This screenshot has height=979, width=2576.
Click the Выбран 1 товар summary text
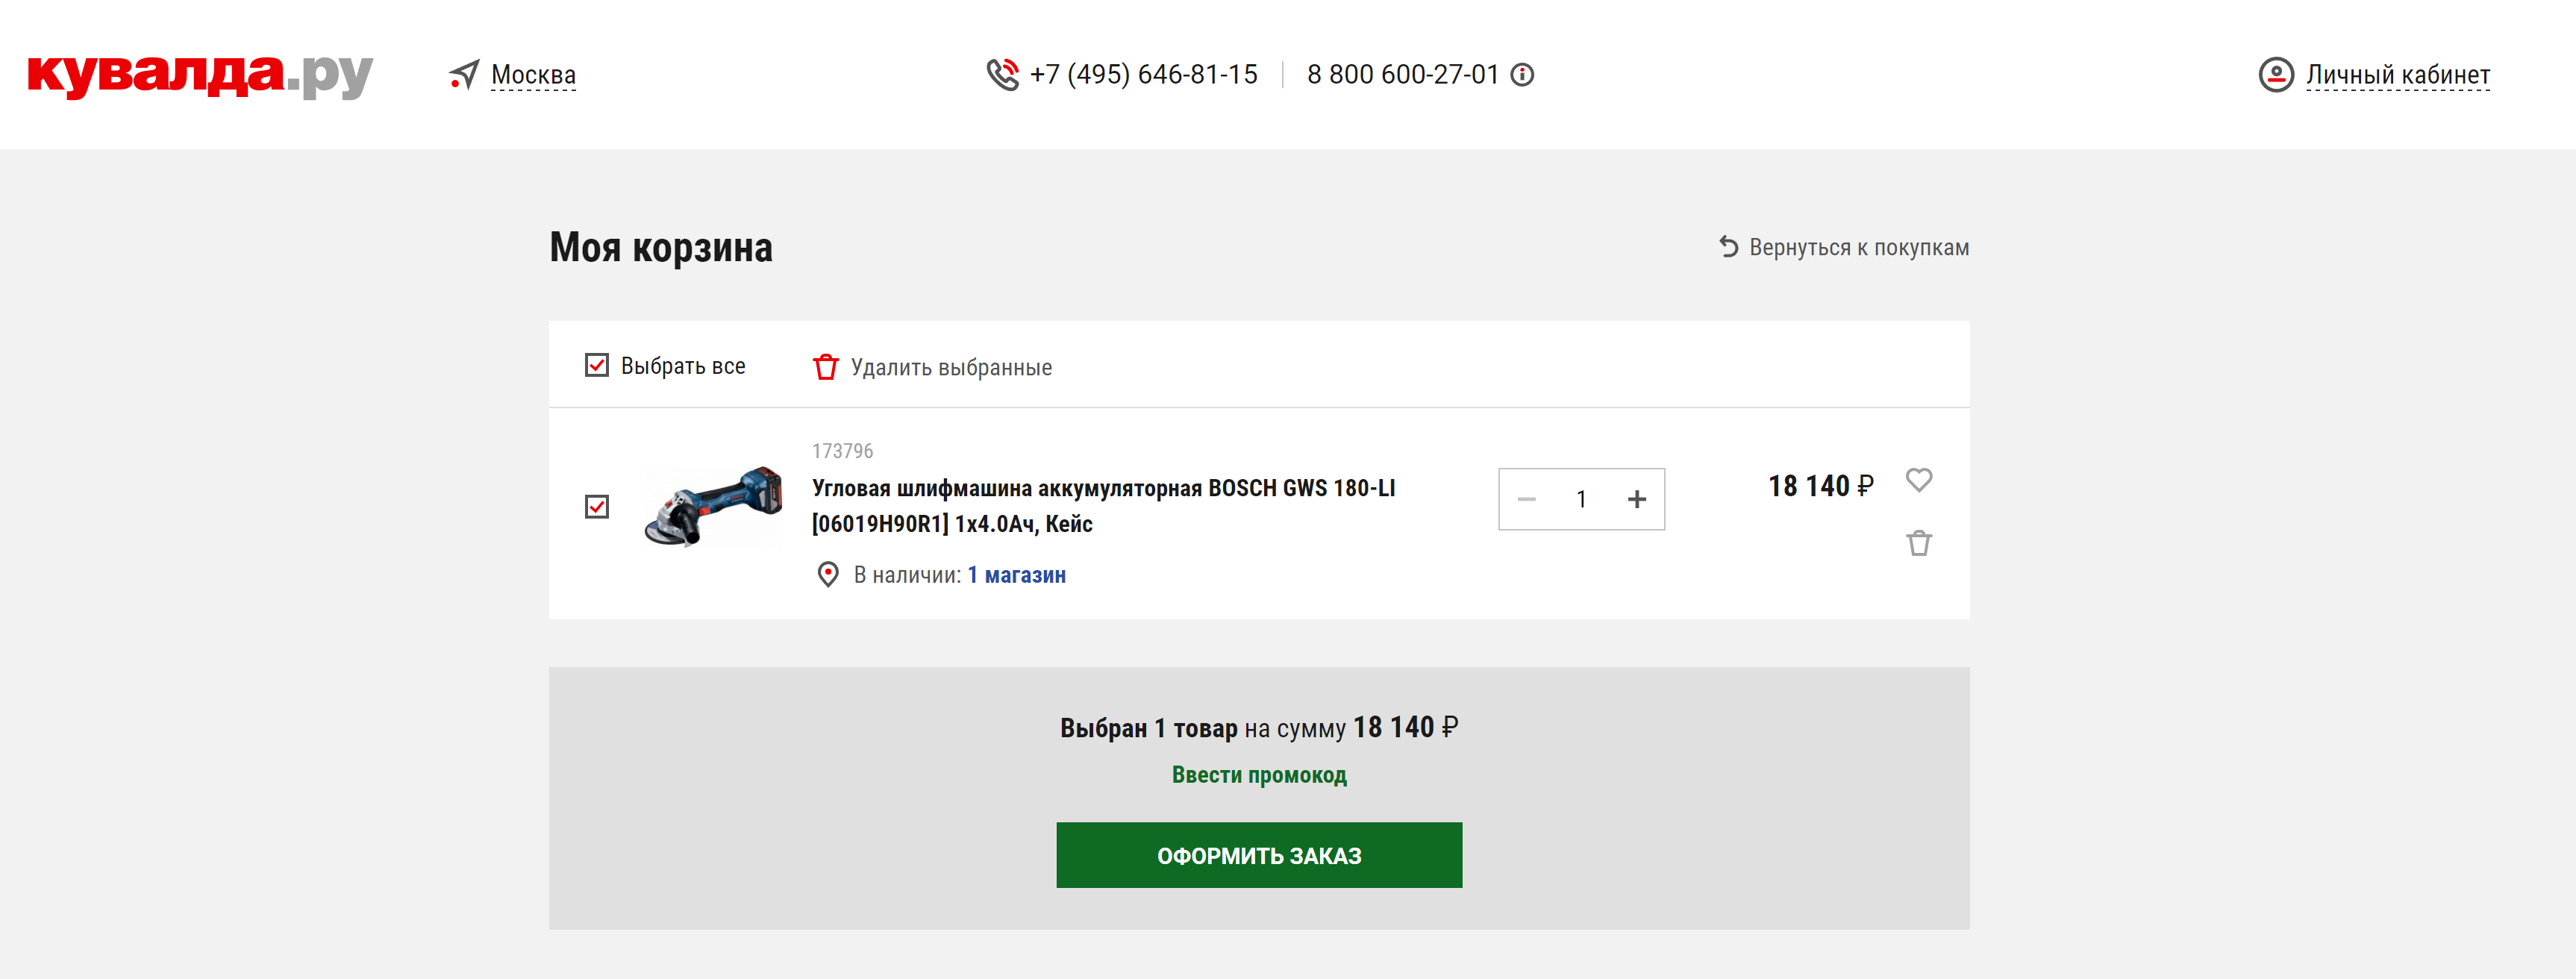(1259, 728)
